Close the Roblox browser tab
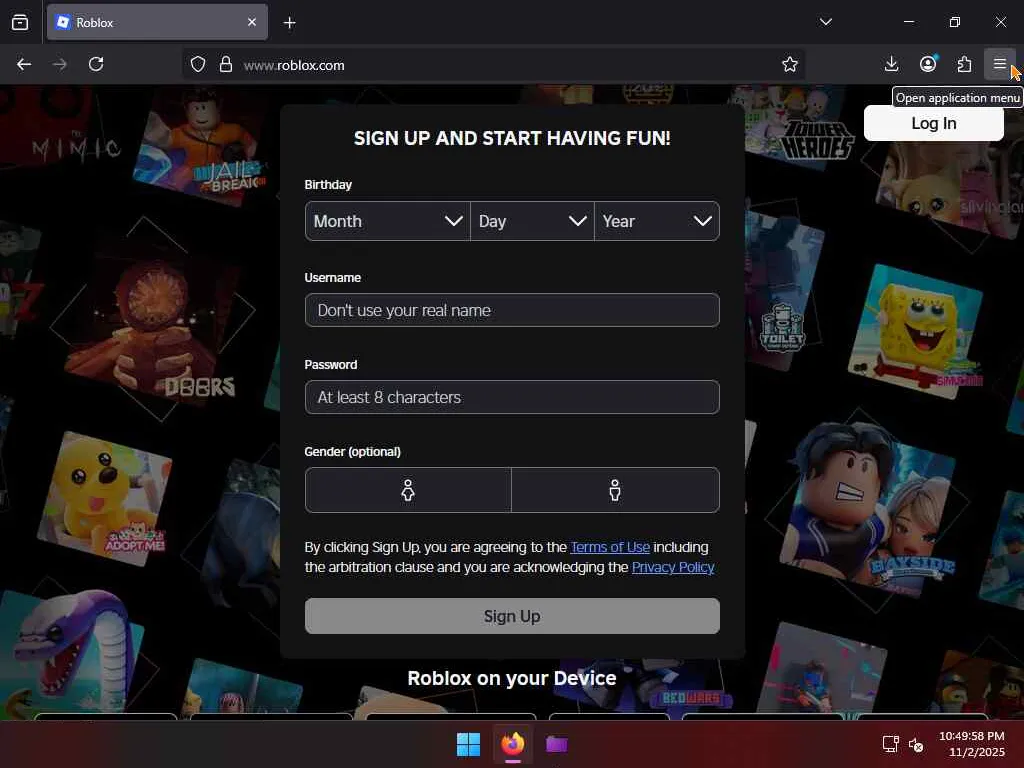Viewport: 1024px width, 768px height. pyautogui.click(x=252, y=22)
